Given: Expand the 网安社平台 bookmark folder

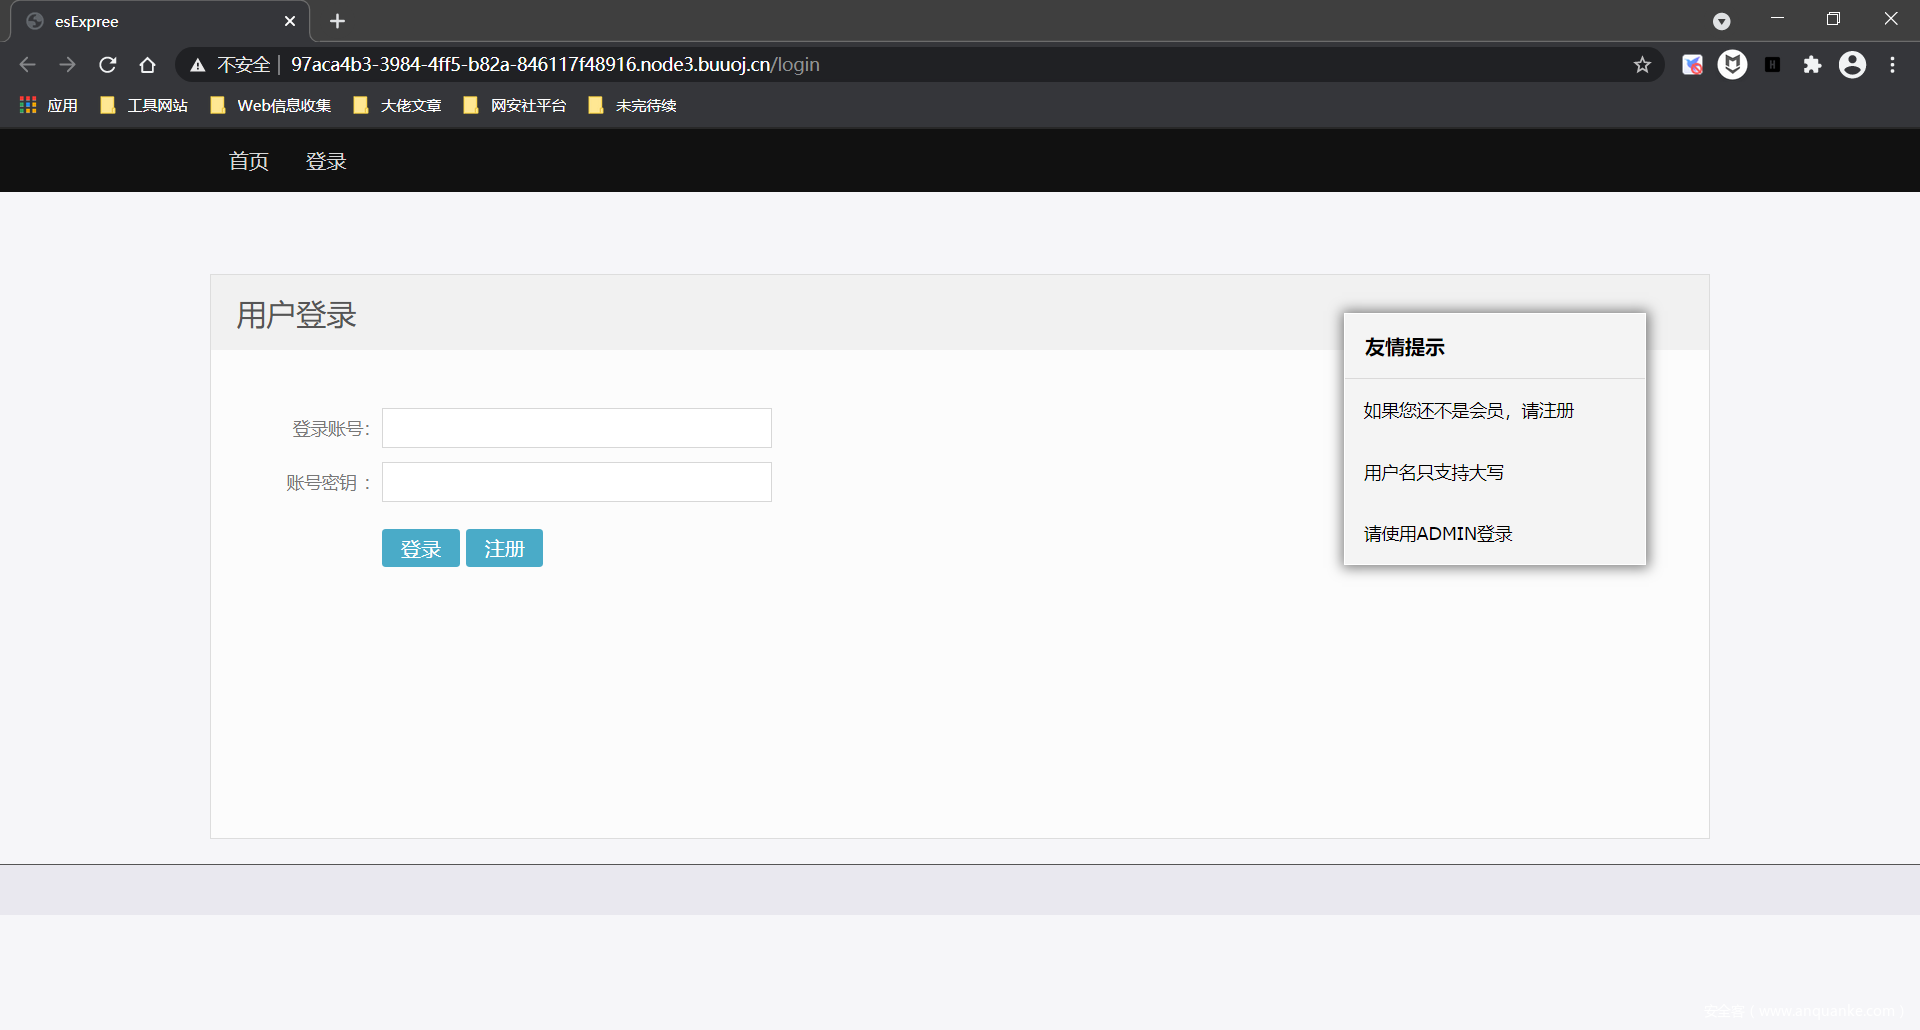Looking at the screenshot, I should click(515, 105).
